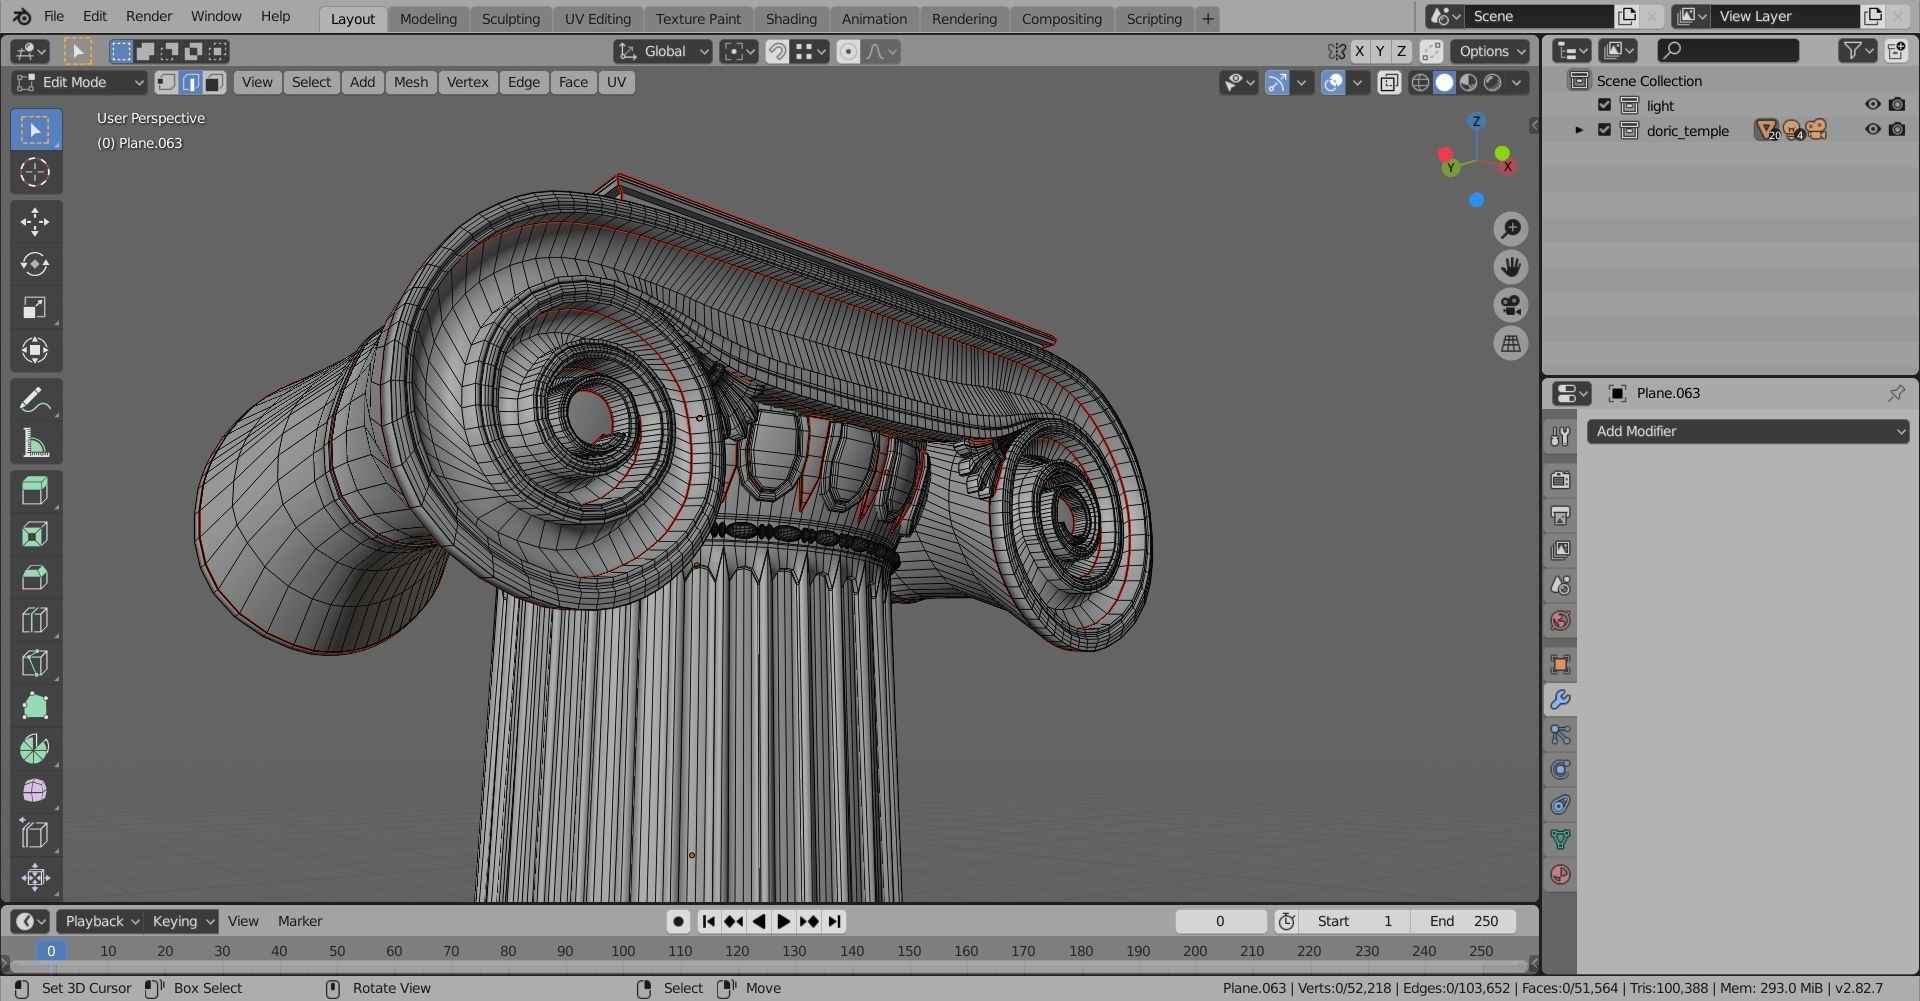Click the End frame field
1920x1001 pixels.
click(1463, 921)
